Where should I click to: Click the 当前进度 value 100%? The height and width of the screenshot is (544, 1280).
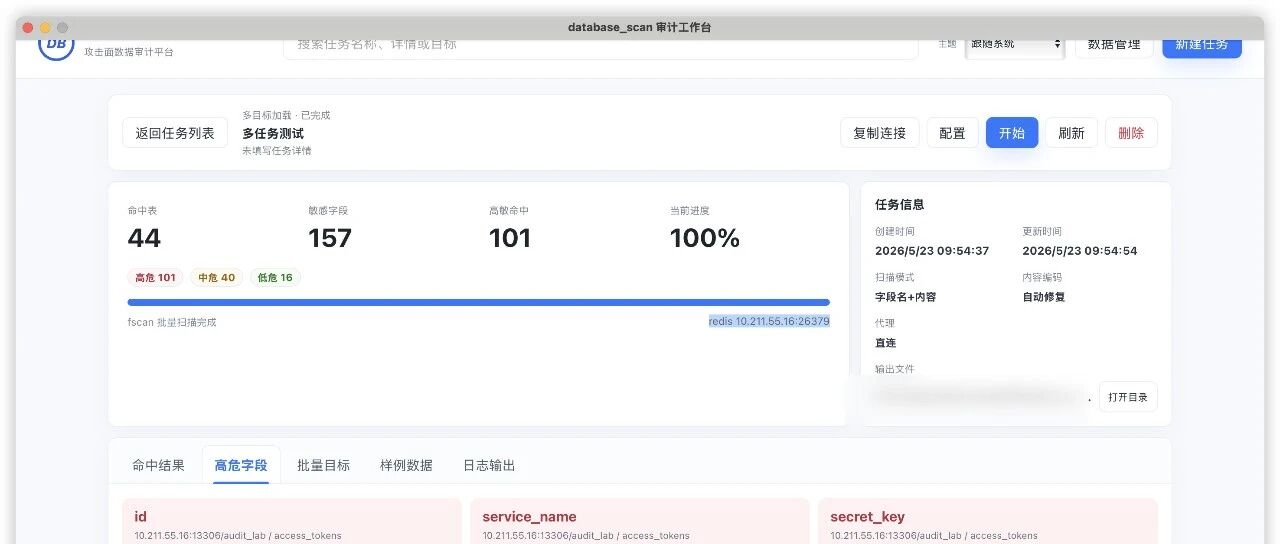(x=705, y=238)
